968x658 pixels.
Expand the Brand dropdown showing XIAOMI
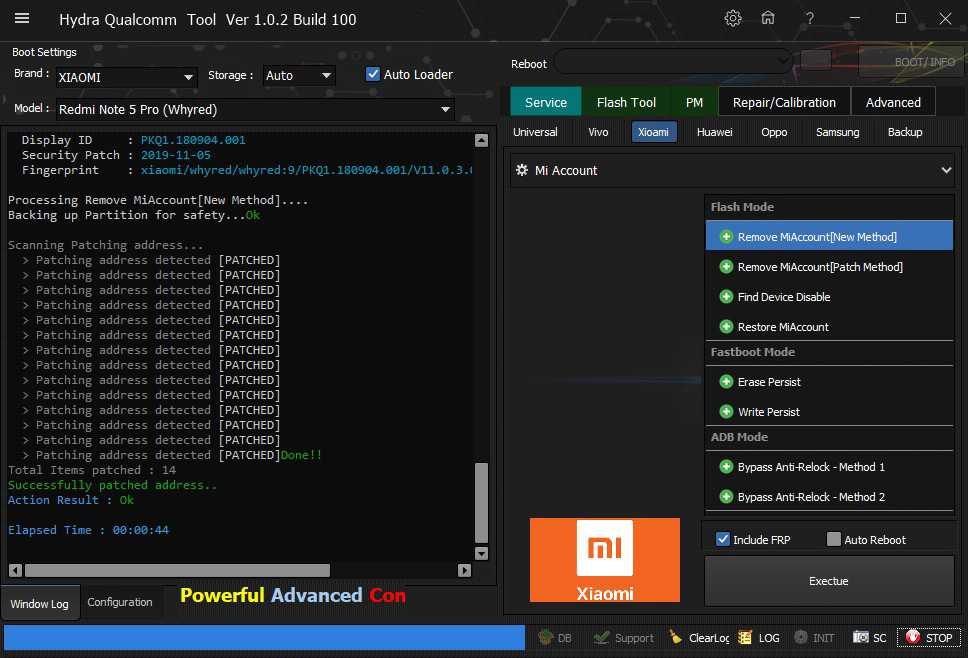click(x=188, y=77)
